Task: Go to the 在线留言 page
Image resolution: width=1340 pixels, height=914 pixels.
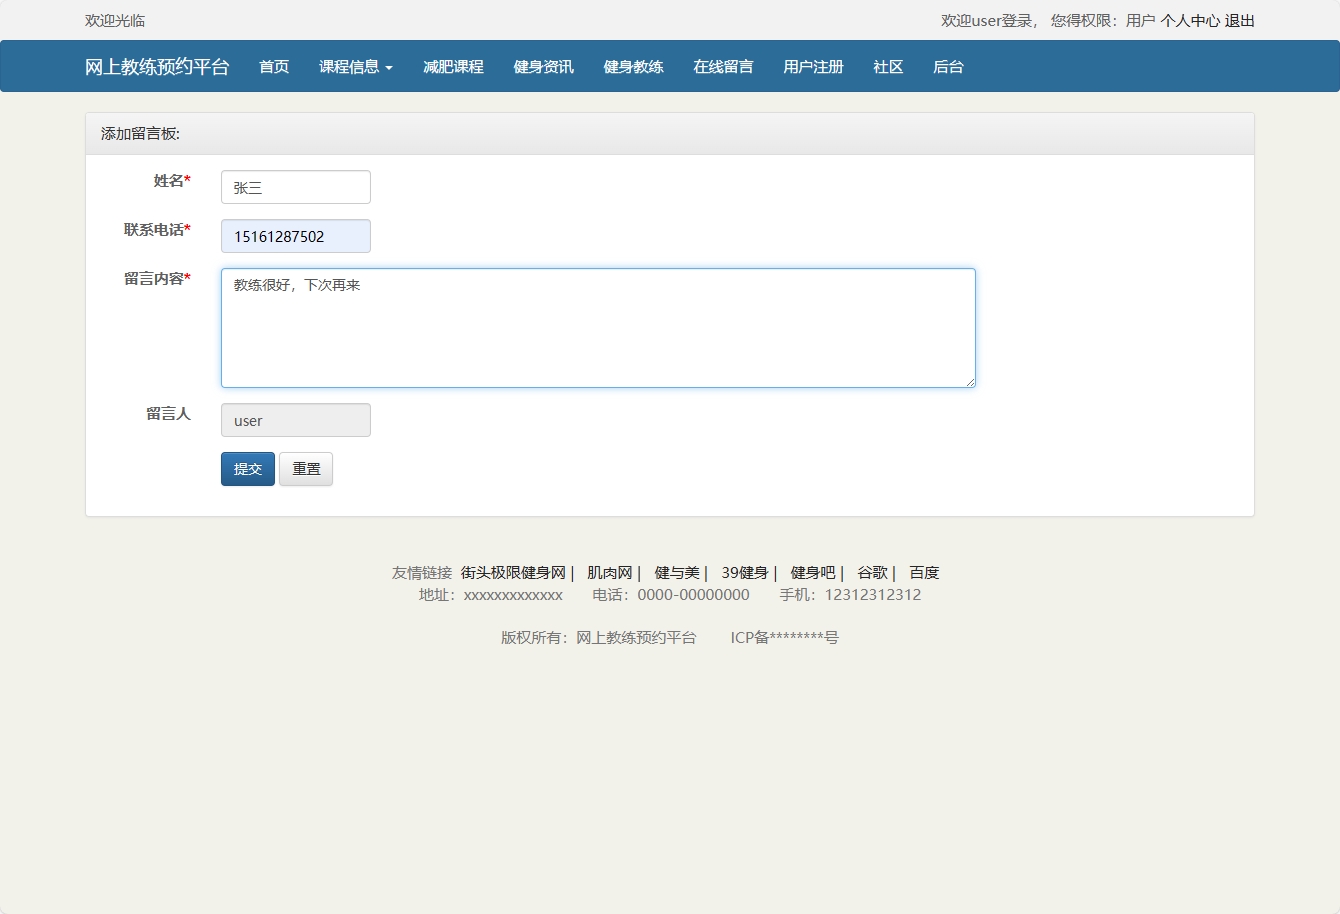Action: tap(723, 66)
